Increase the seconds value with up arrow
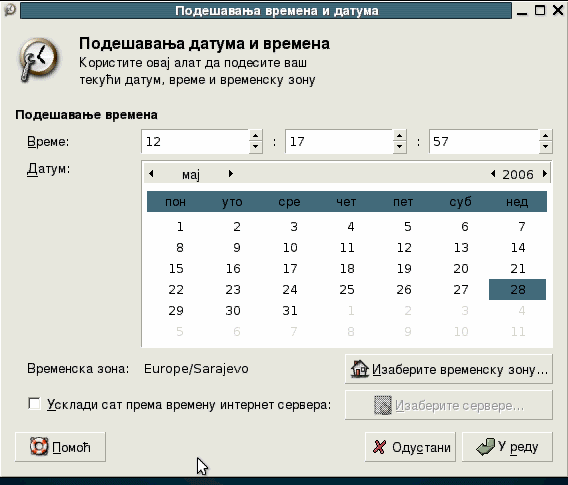 [x=546, y=135]
